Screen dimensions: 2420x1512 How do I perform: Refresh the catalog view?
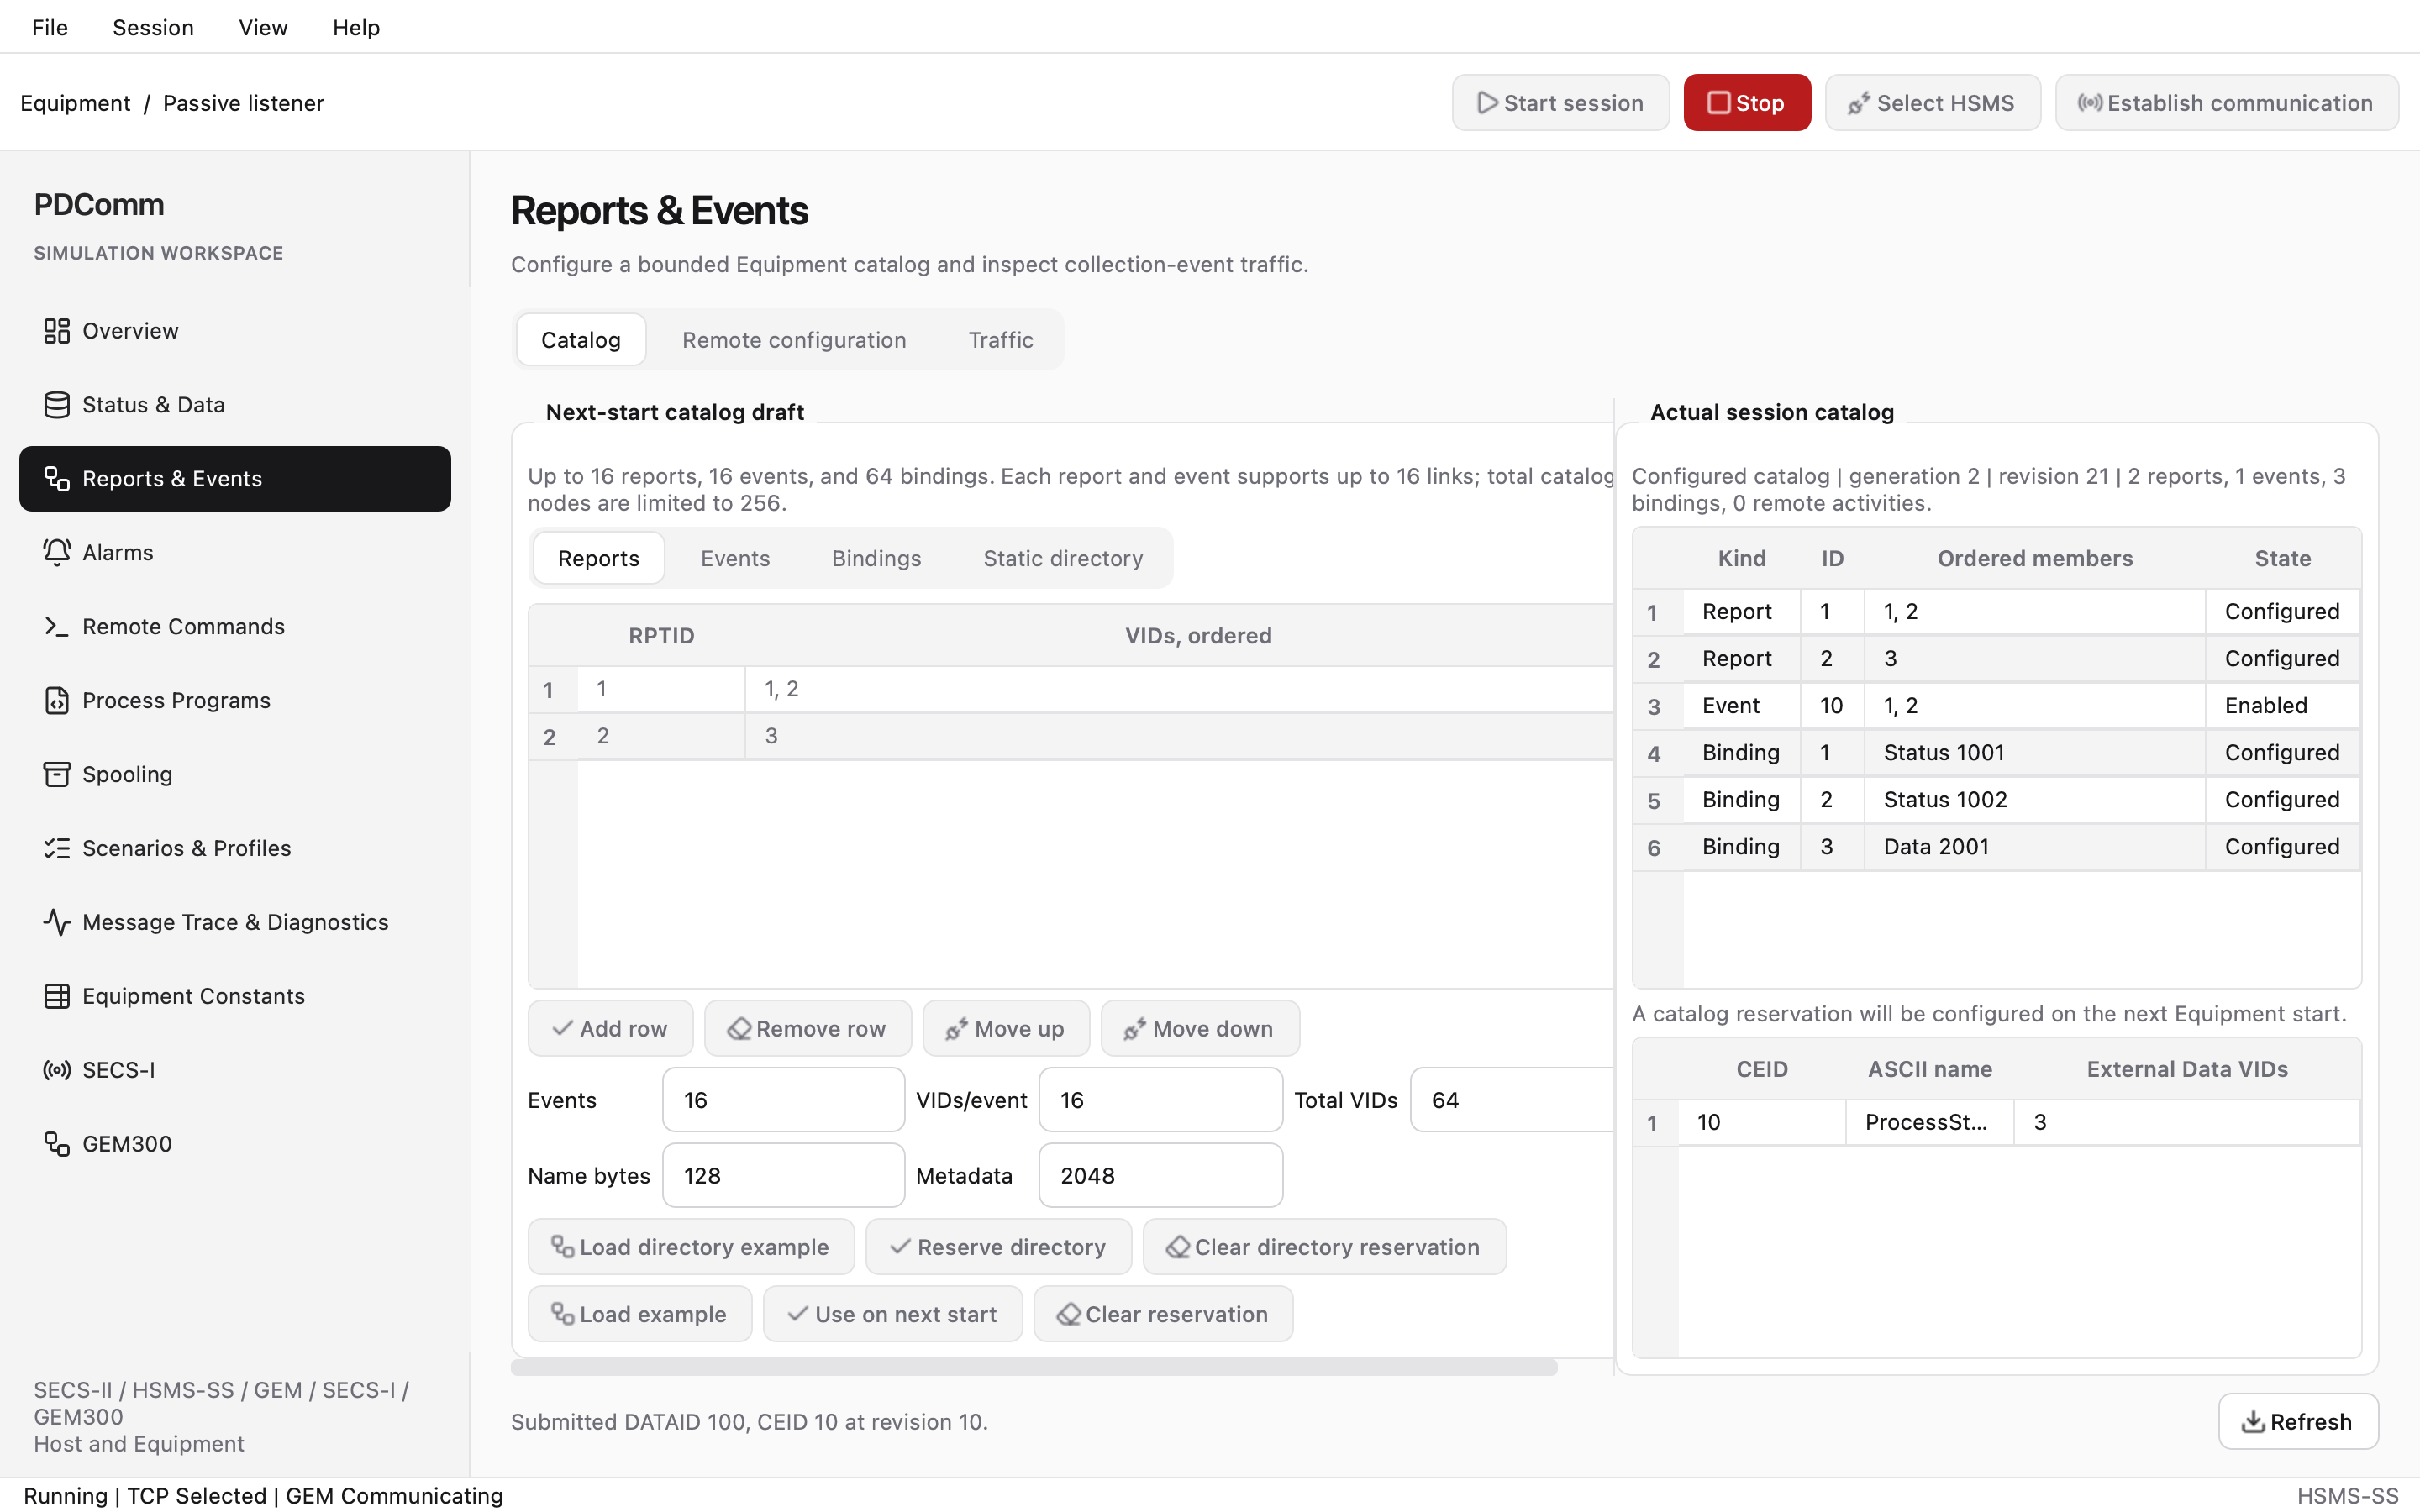click(x=2298, y=1422)
